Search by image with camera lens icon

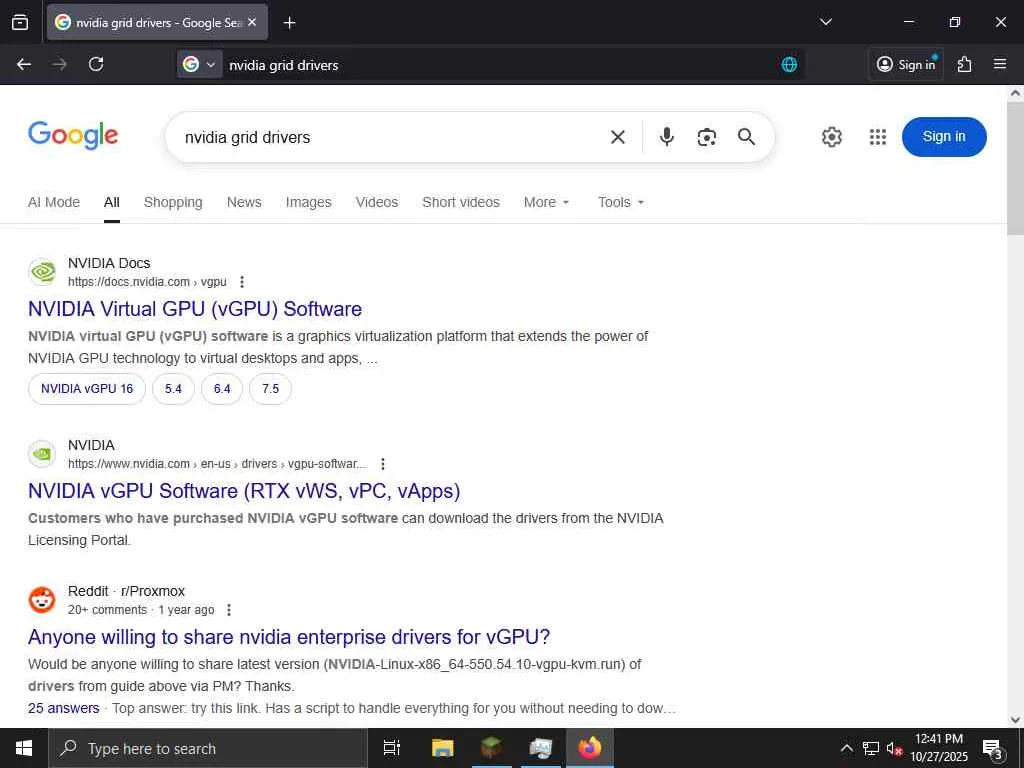click(707, 137)
